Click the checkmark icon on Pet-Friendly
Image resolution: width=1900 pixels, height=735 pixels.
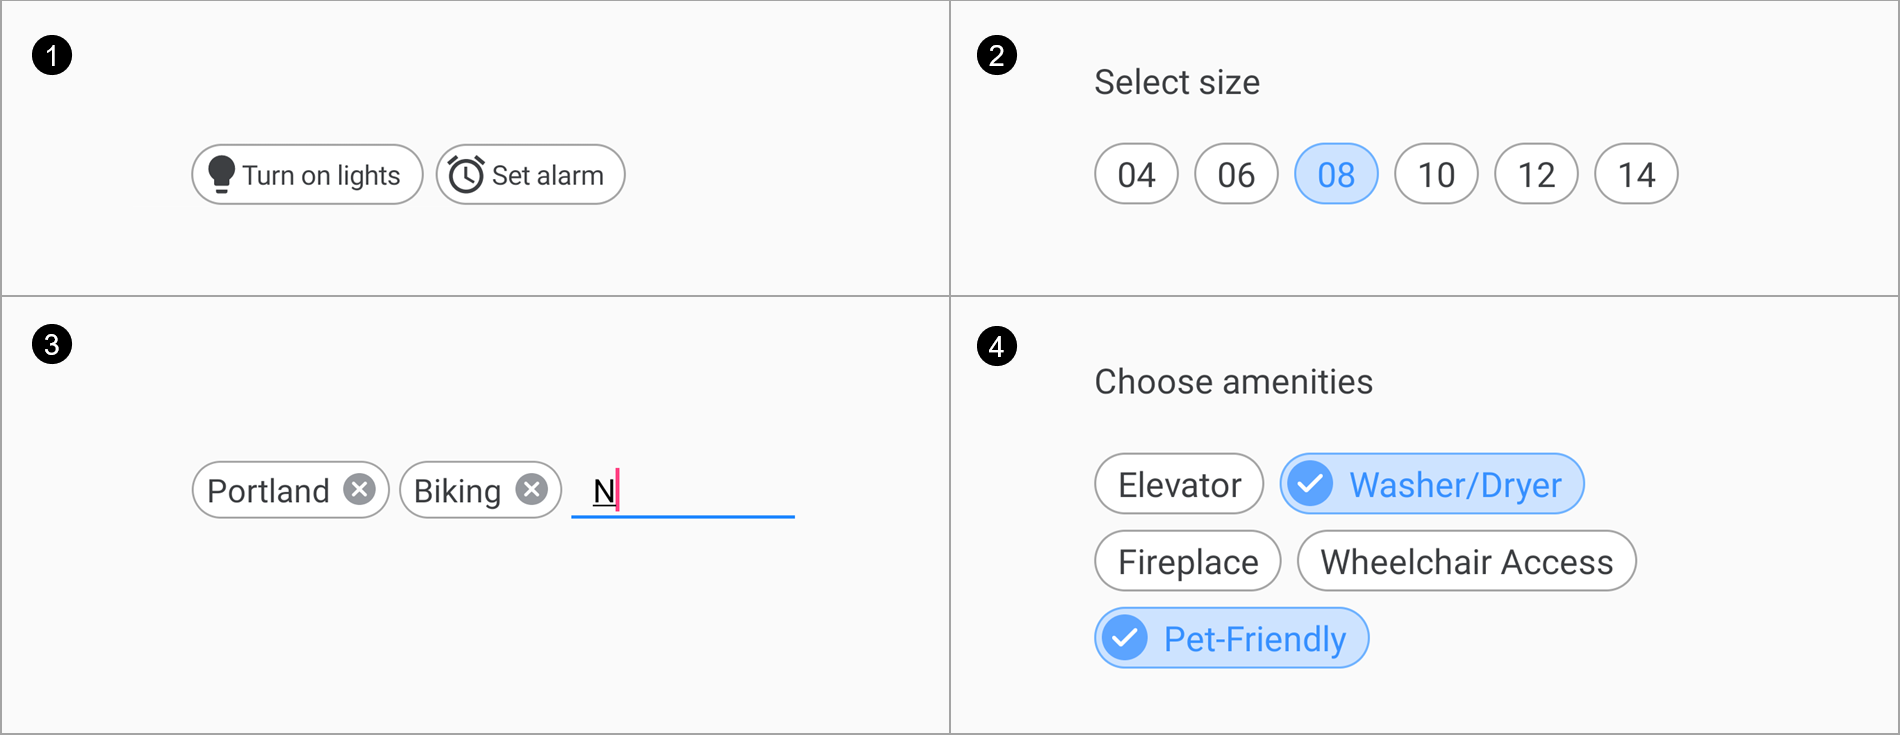pyautogui.click(x=1125, y=638)
